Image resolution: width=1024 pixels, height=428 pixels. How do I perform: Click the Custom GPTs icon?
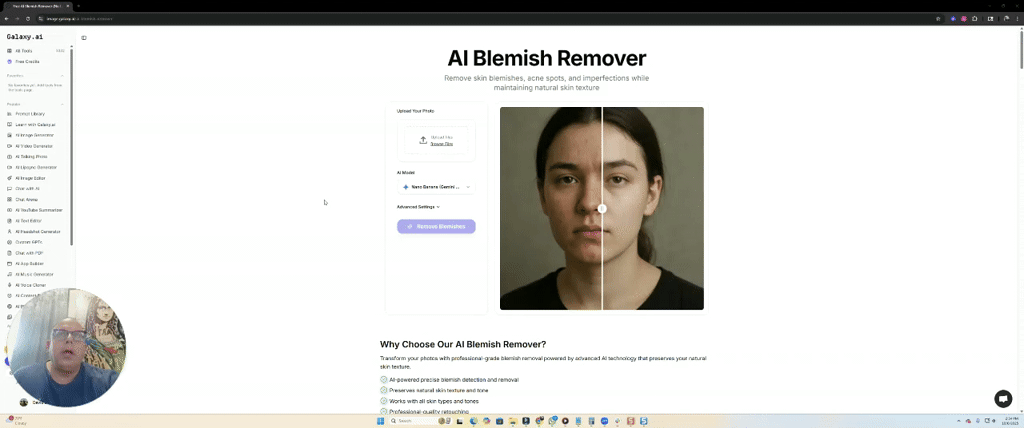(x=9, y=242)
